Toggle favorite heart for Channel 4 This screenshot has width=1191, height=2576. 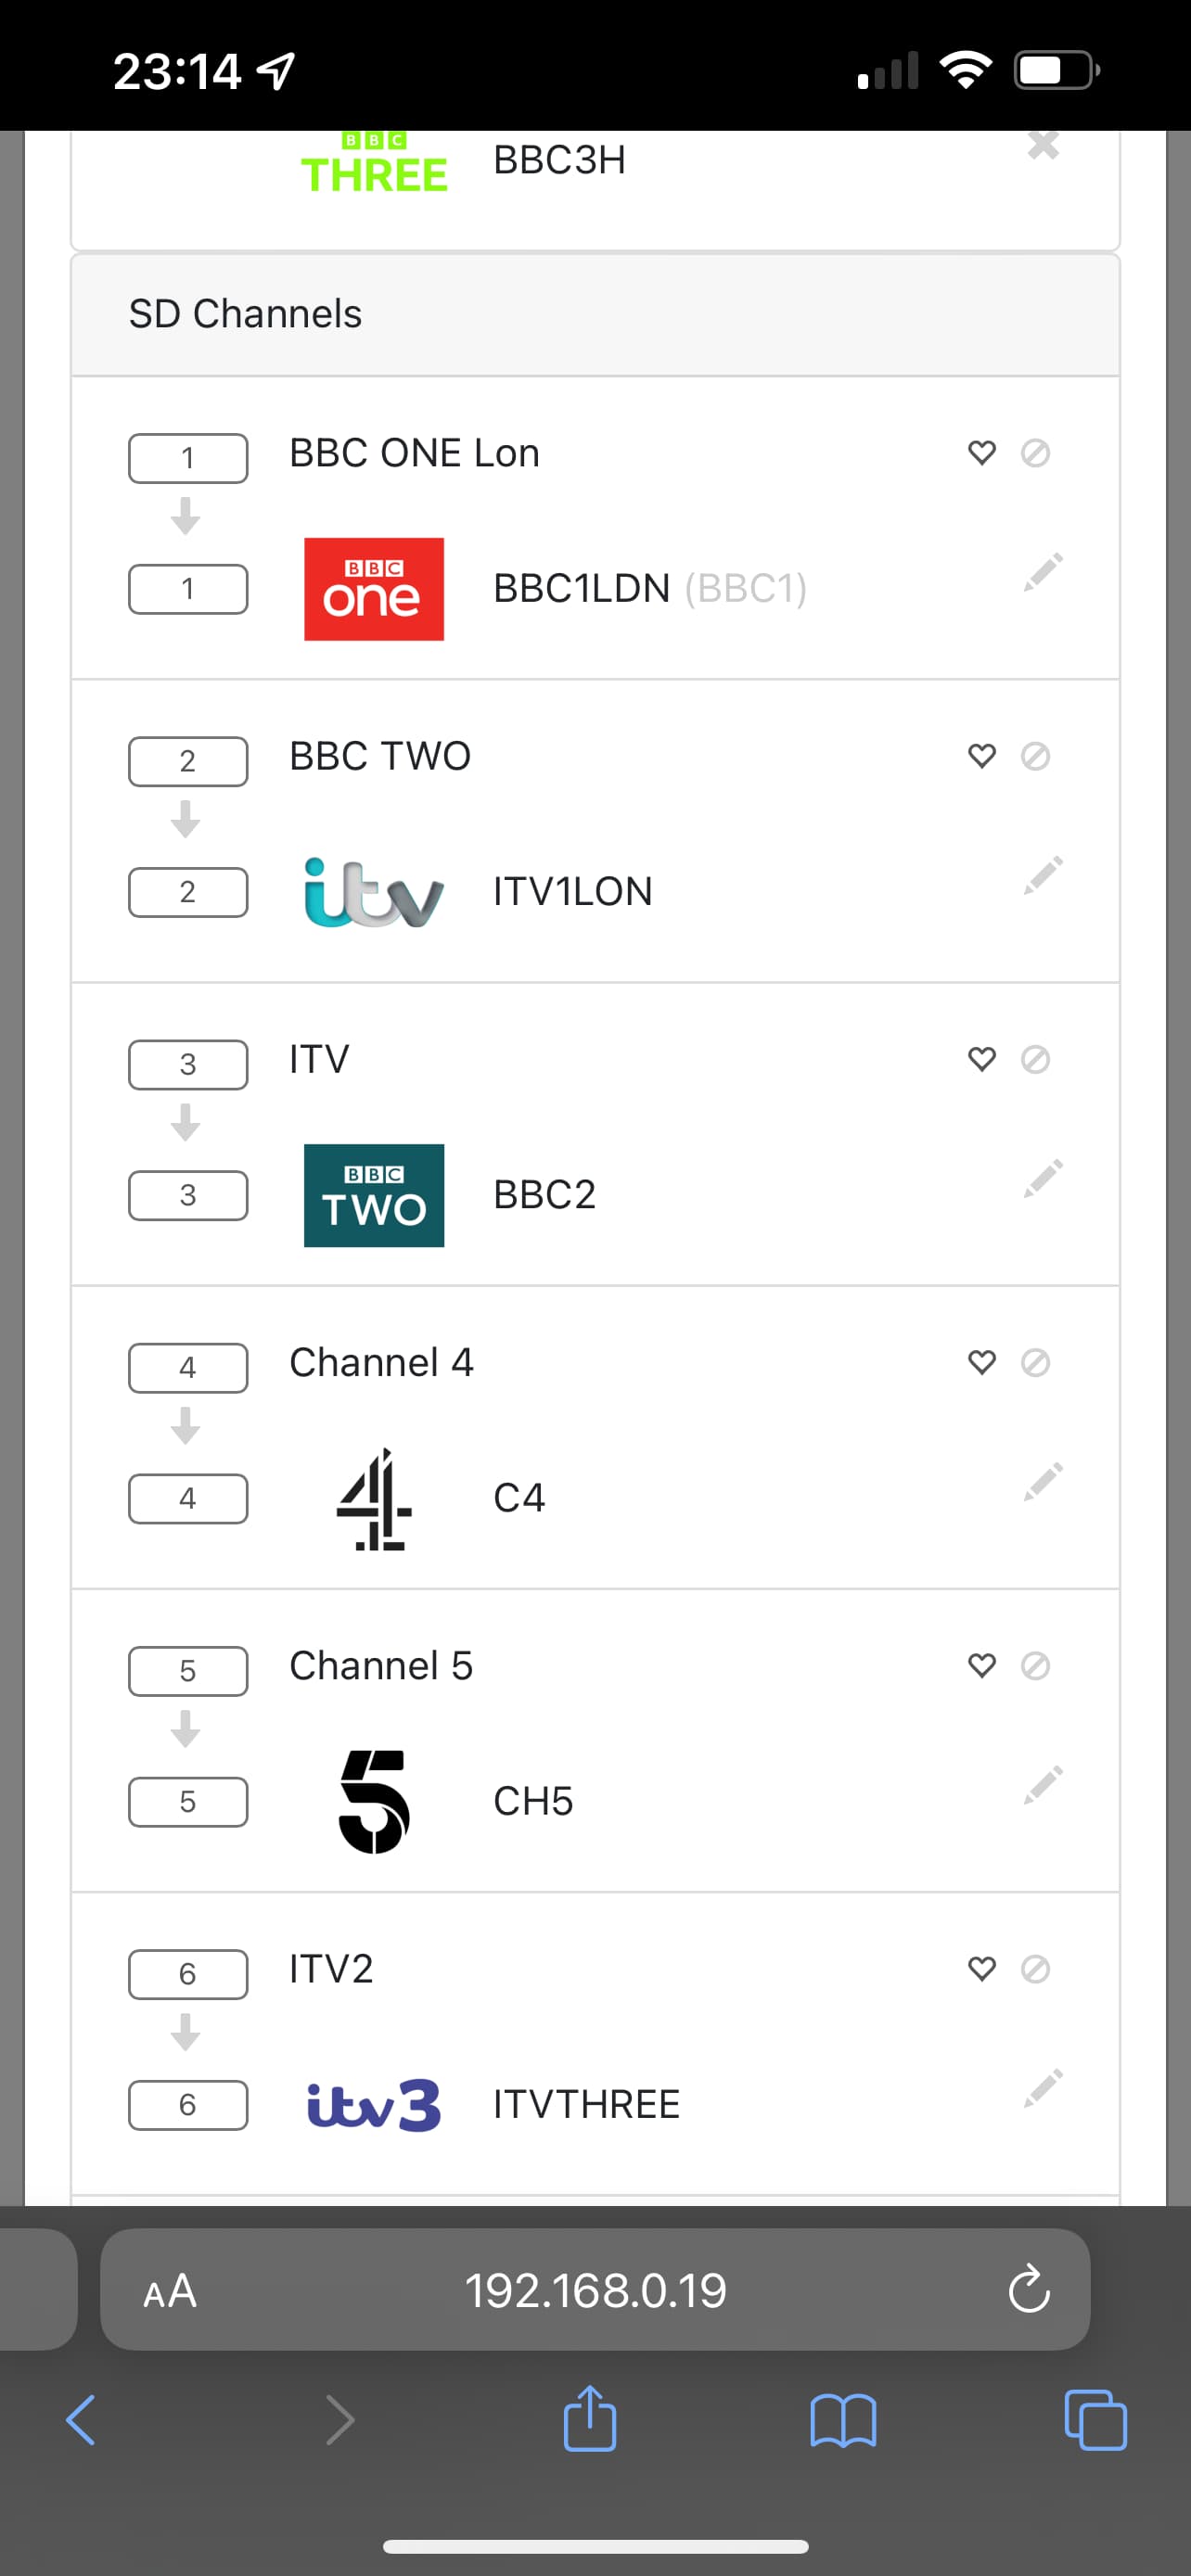981,1362
